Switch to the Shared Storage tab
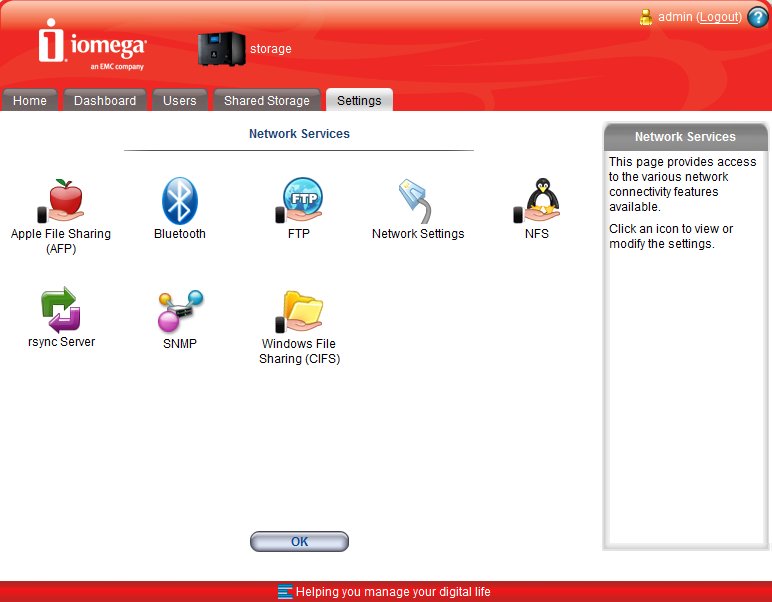The height and width of the screenshot is (602, 772). pos(267,100)
